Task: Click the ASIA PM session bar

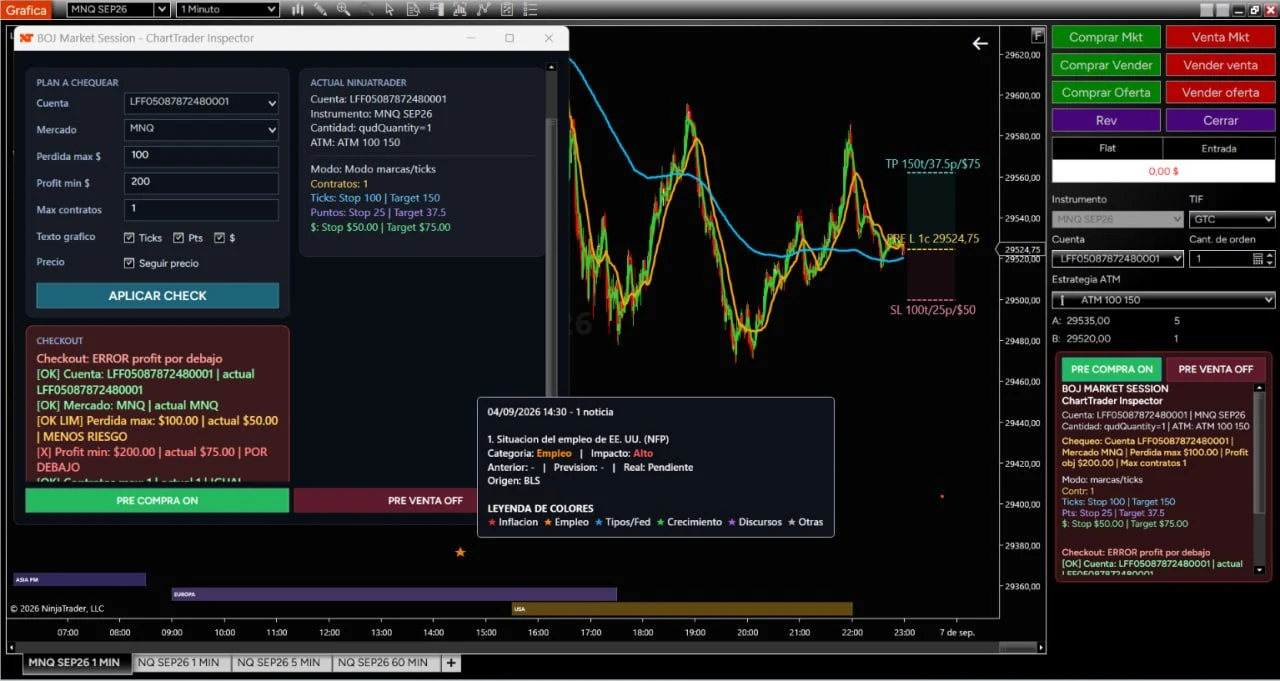Action: (x=79, y=579)
